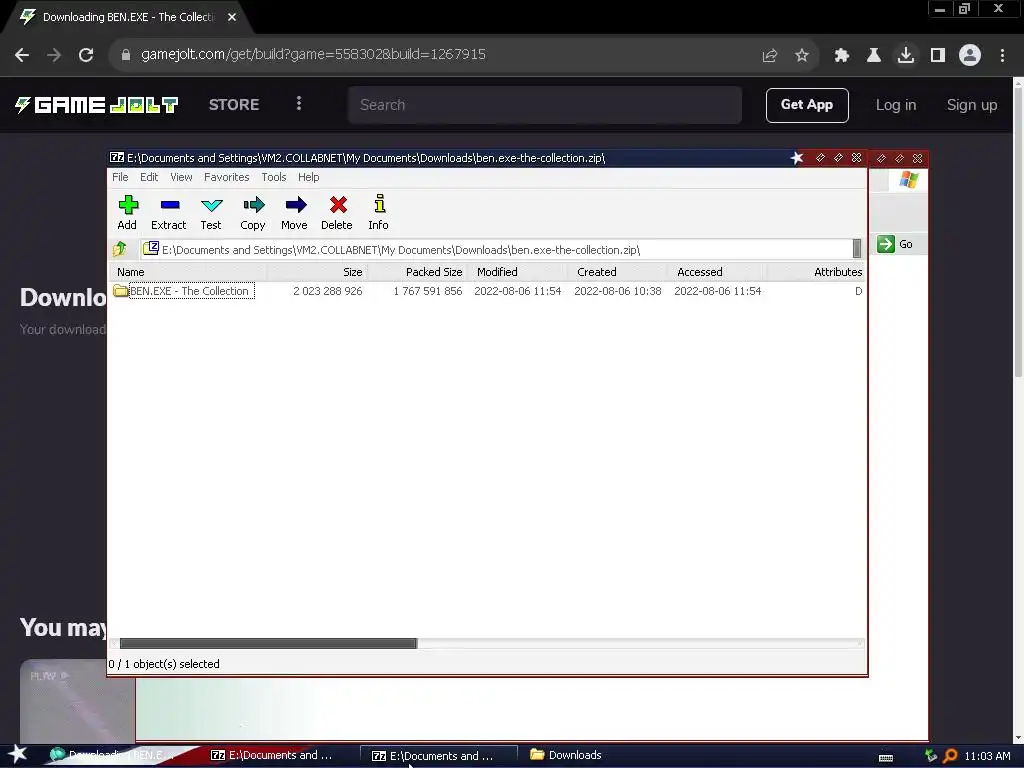Run the Test archive tool
Viewport: 1024px width, 768px height.
(211, 213)
